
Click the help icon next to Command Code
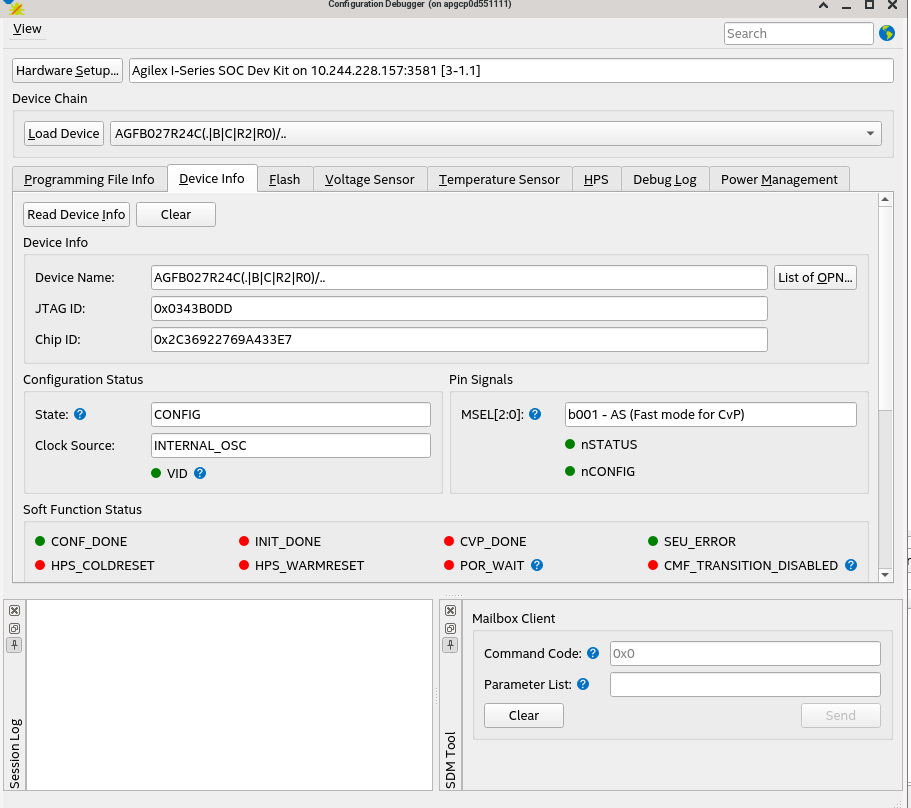coord(593,653)
